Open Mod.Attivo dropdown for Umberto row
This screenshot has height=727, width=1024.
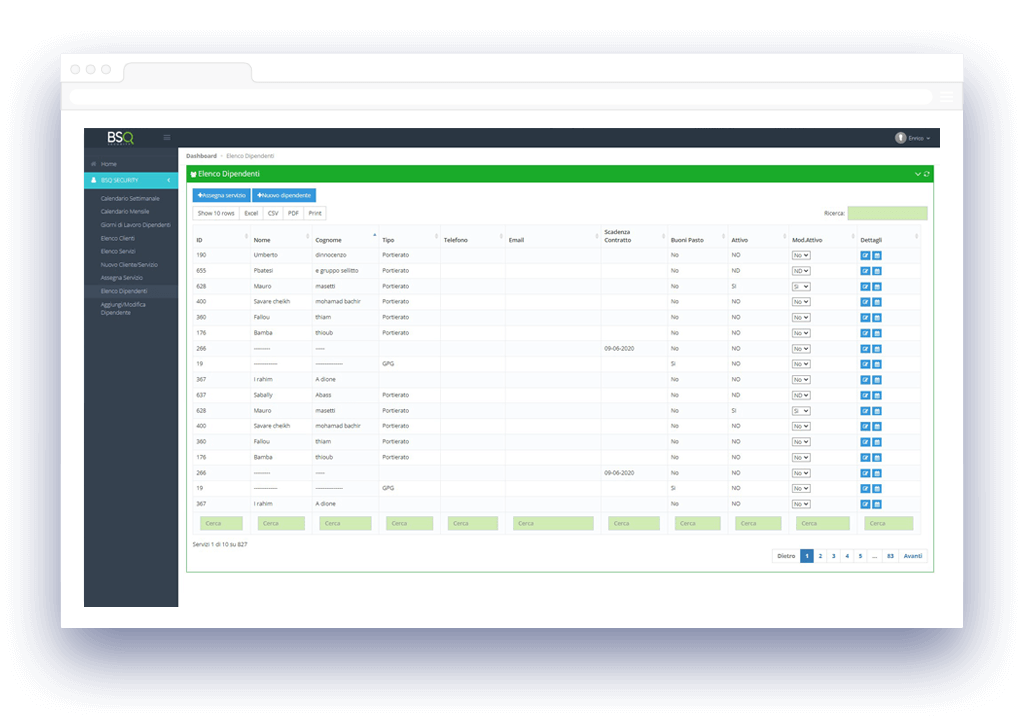click(x=801, y=255)
